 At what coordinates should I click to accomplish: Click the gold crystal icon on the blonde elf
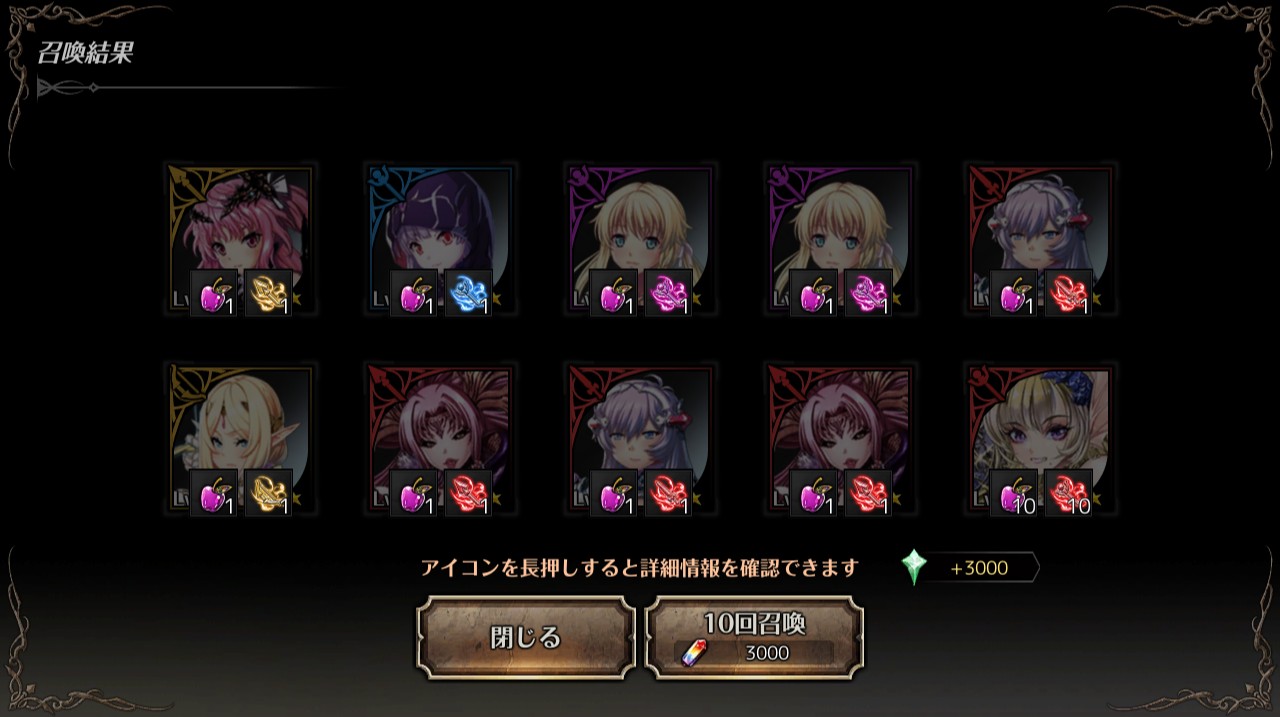[x=268, y=493]
